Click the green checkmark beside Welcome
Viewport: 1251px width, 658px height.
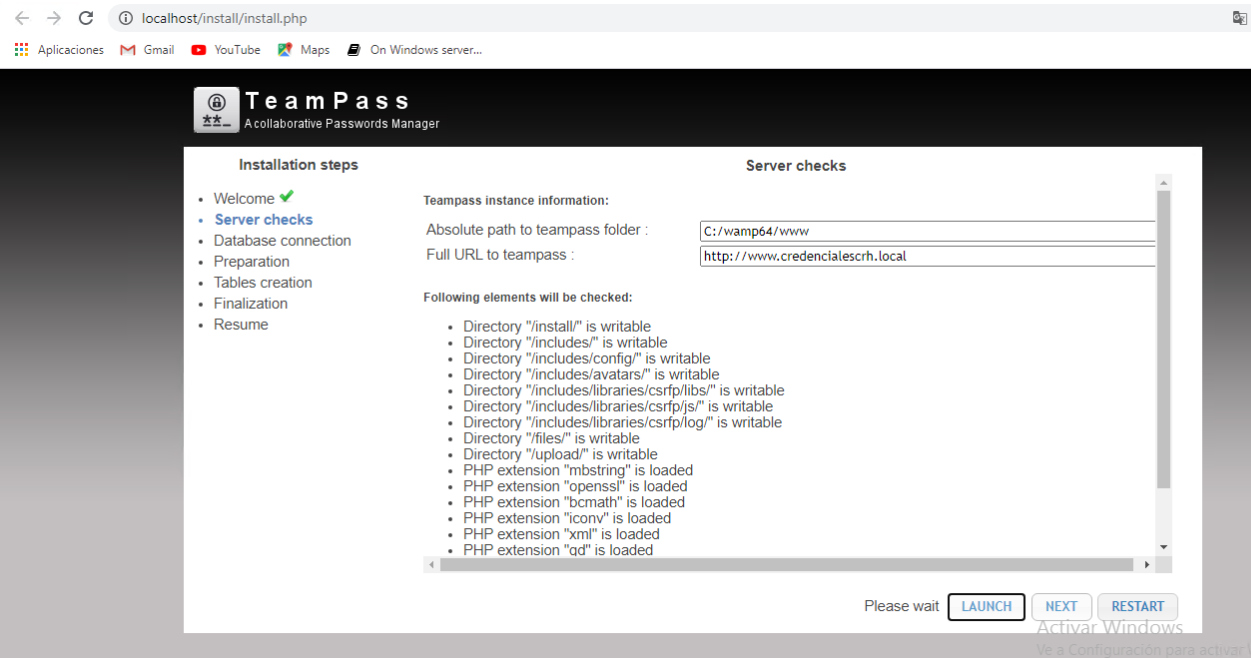[x=286, y=196]
